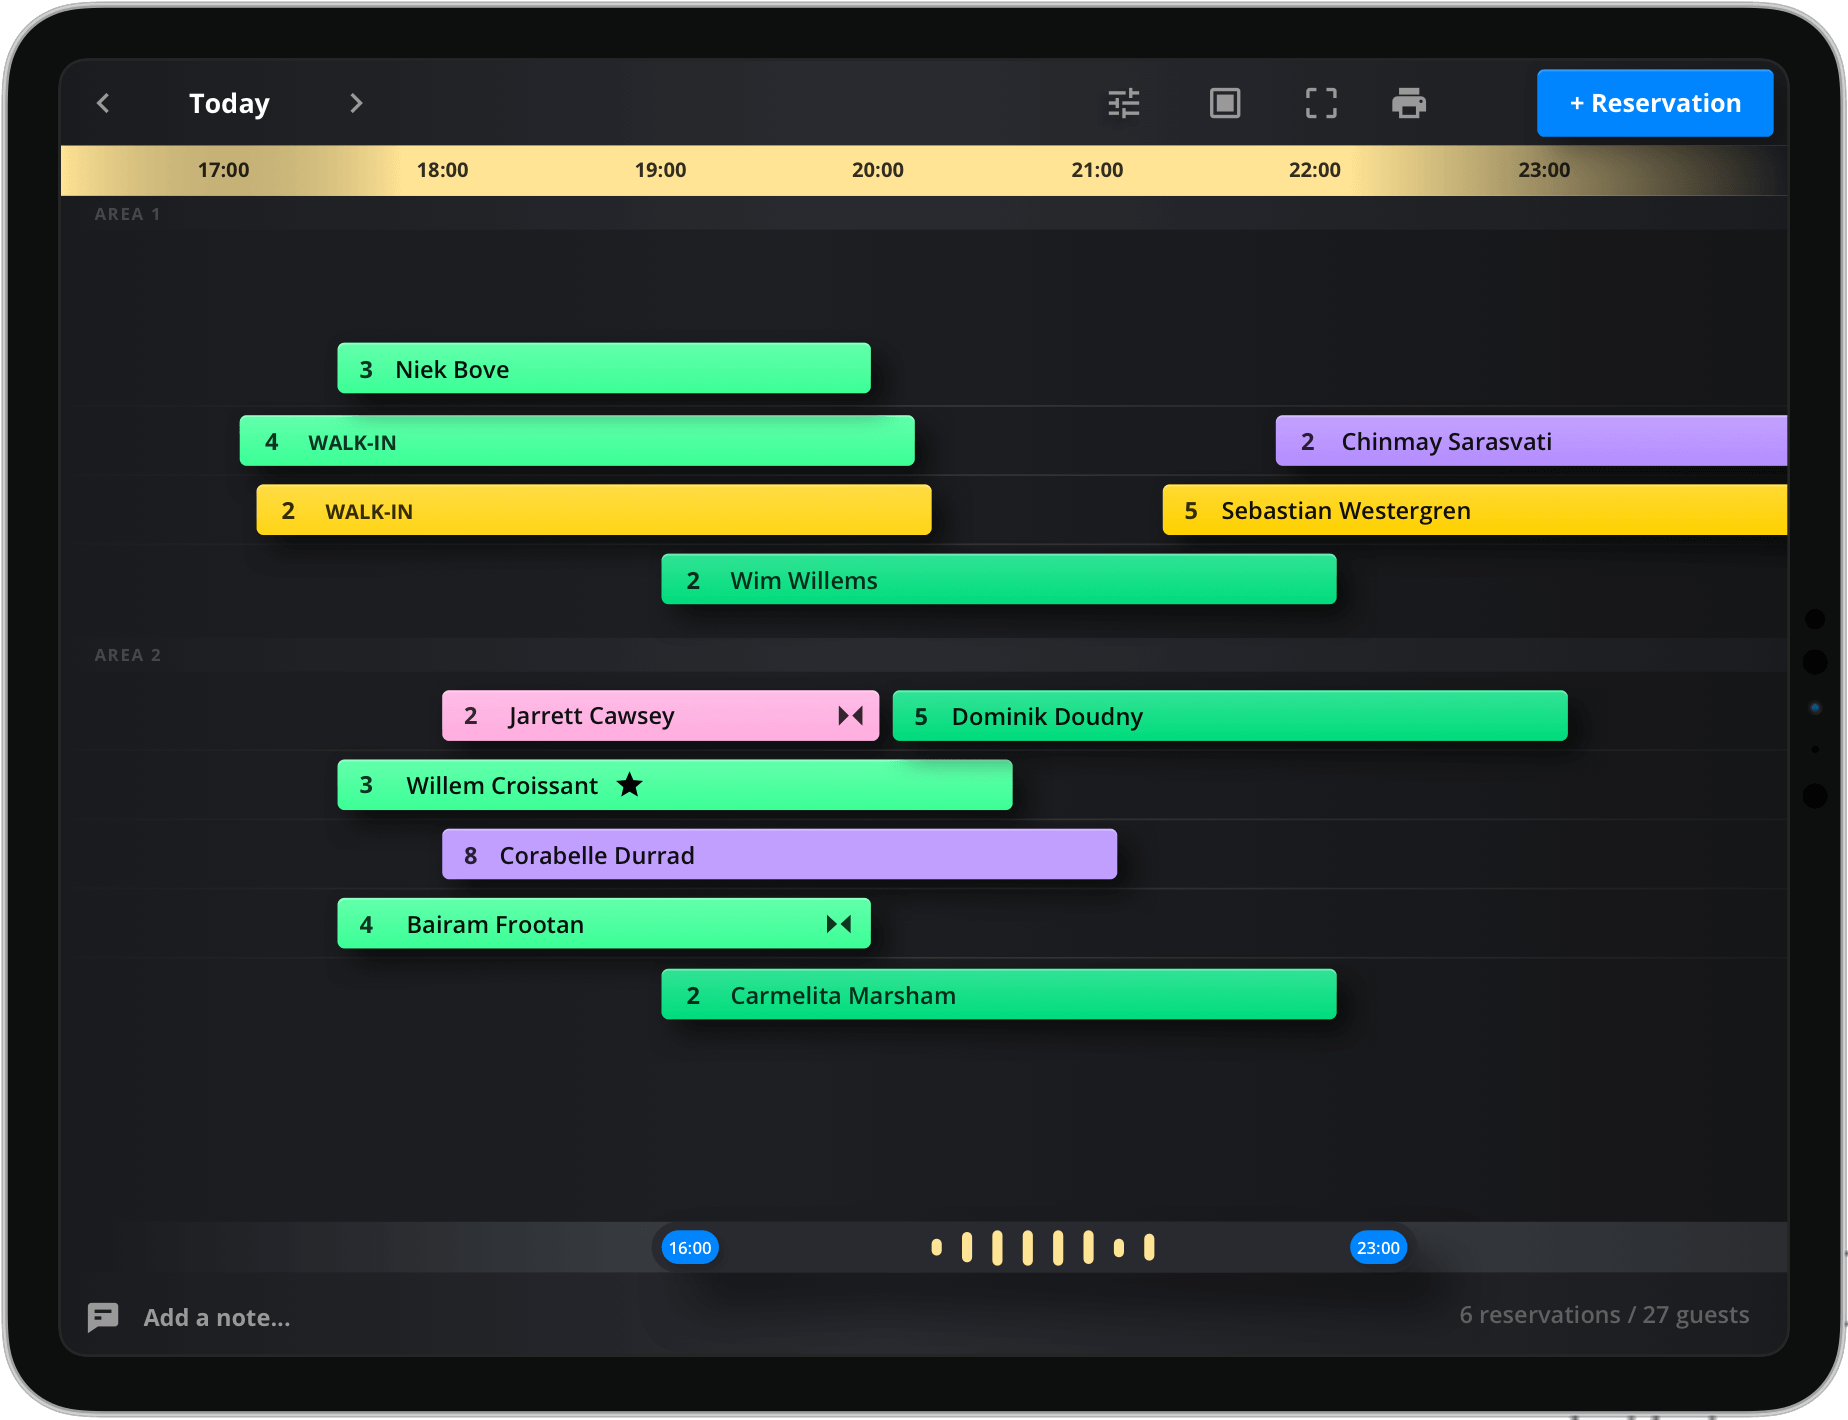Screen dimensions: 1848x1420
Task: Select the Today date label
Action: tap(229, 103)
